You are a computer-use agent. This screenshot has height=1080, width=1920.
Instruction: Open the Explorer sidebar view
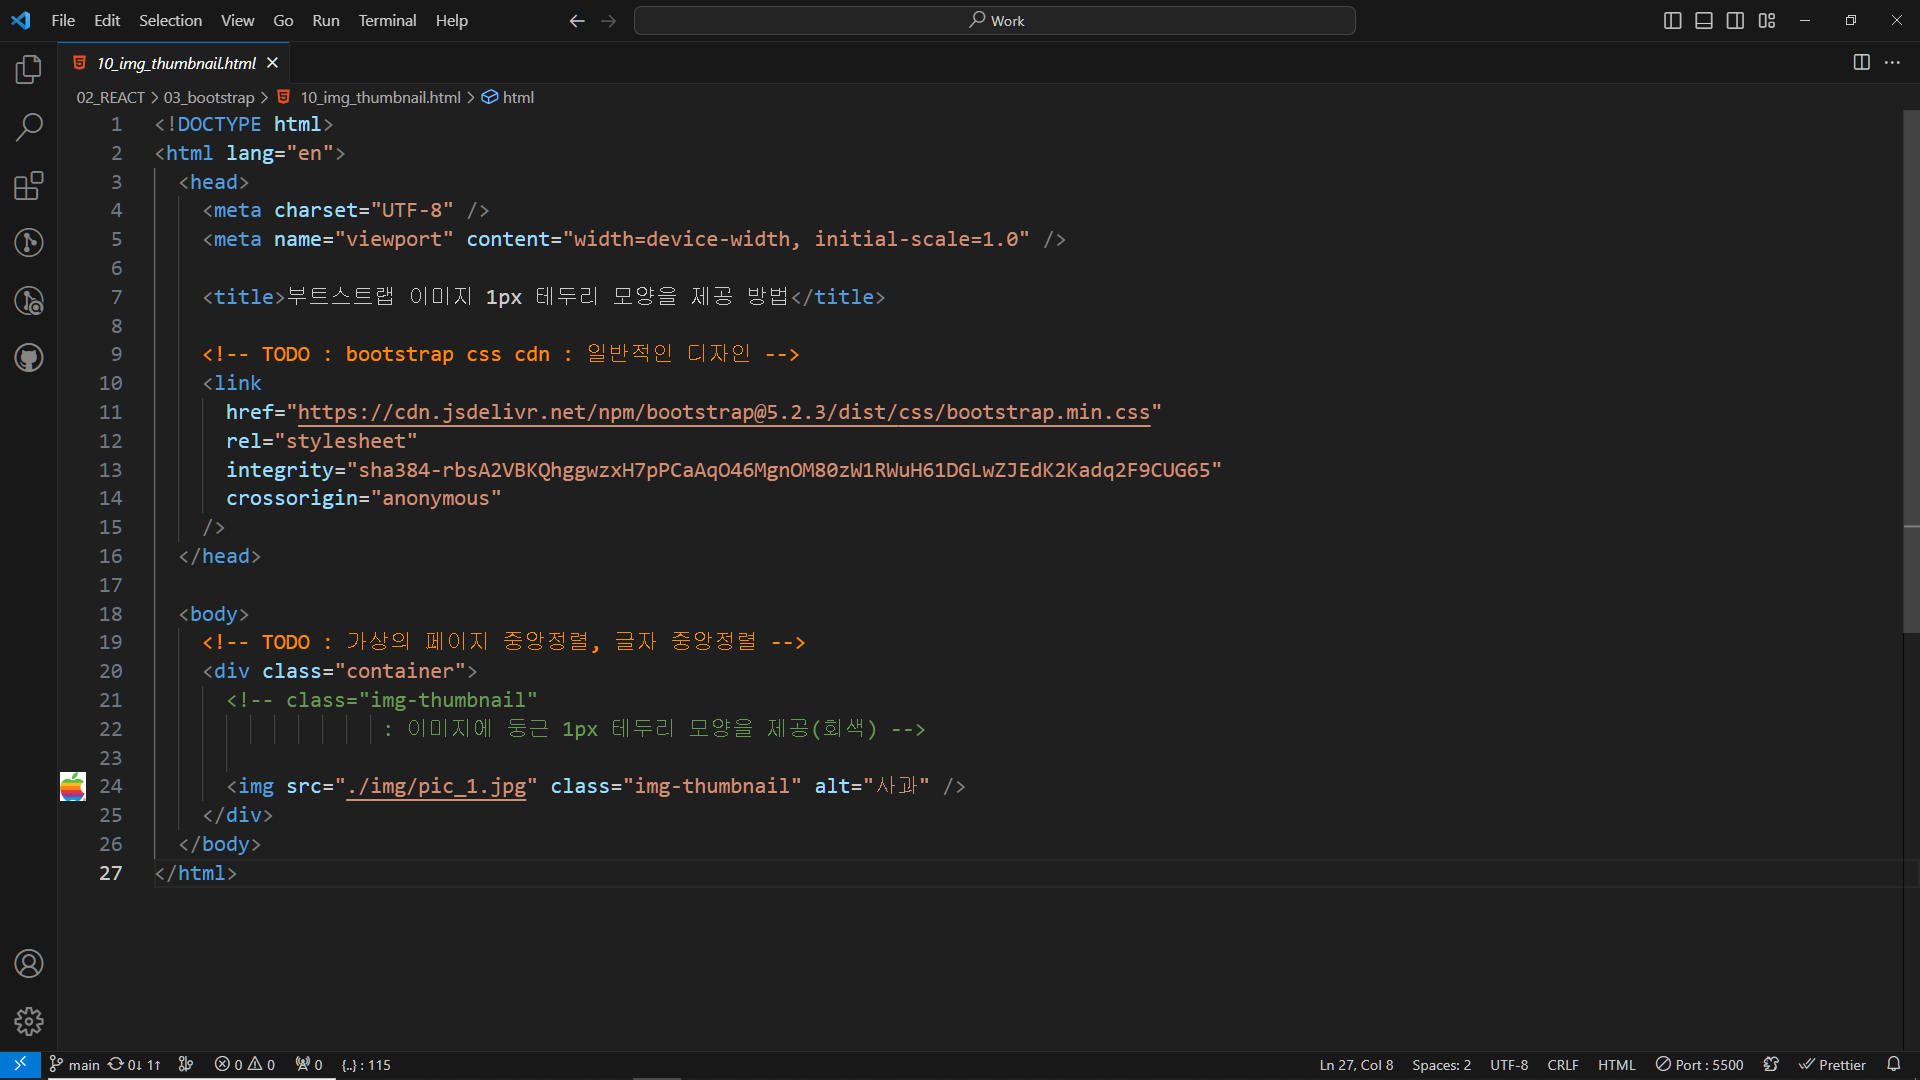[29, 69]
